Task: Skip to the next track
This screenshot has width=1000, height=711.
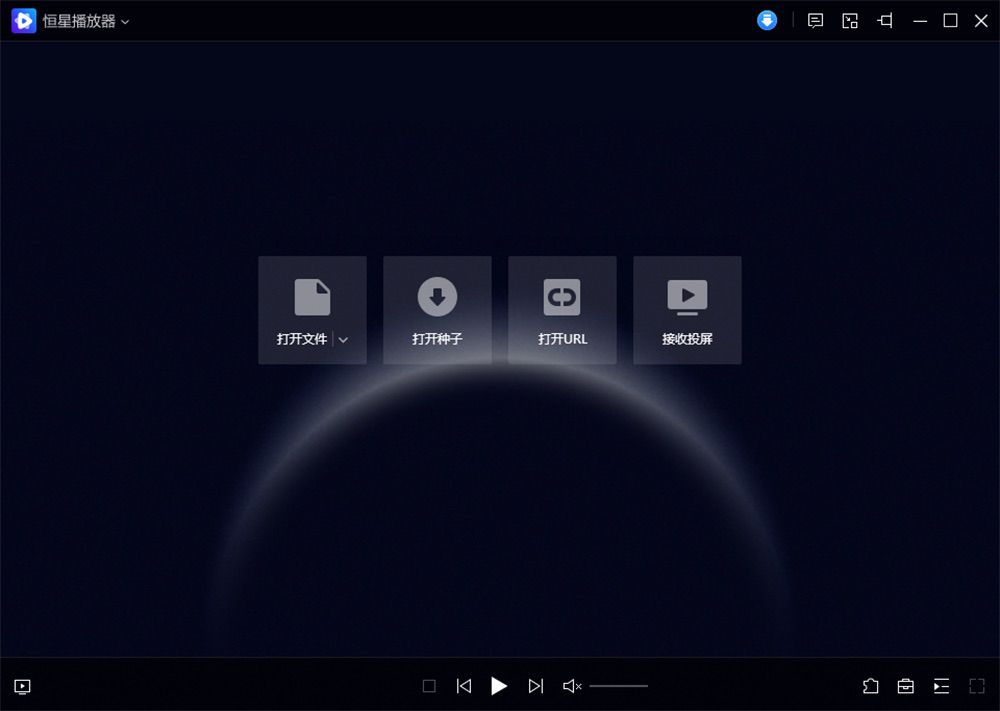Action: [536, 686]
